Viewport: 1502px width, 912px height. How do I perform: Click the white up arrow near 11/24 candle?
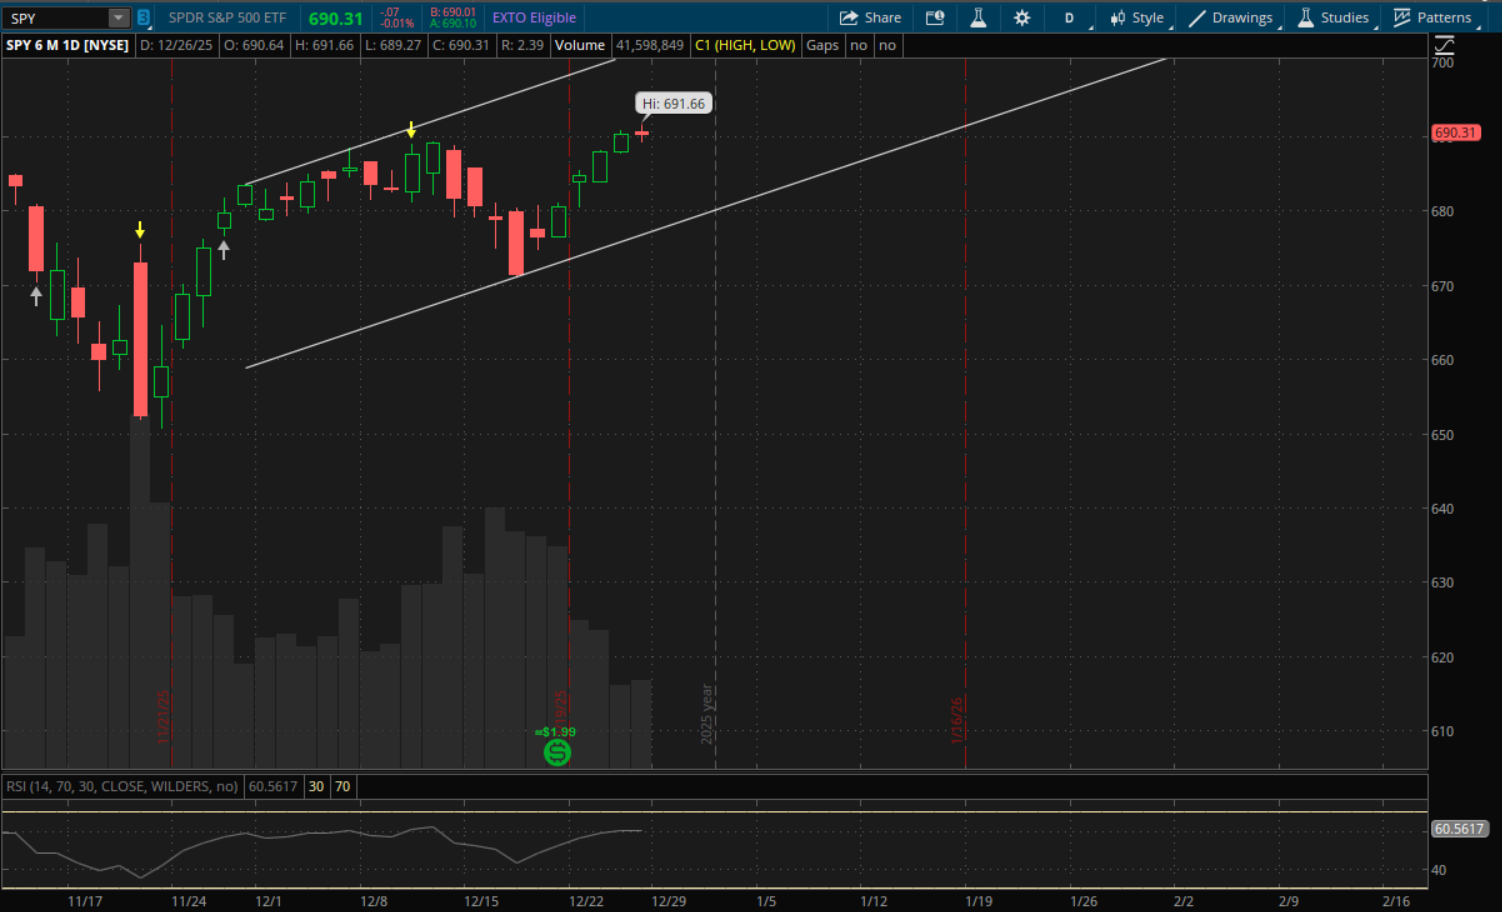click(x=223, y=250)
